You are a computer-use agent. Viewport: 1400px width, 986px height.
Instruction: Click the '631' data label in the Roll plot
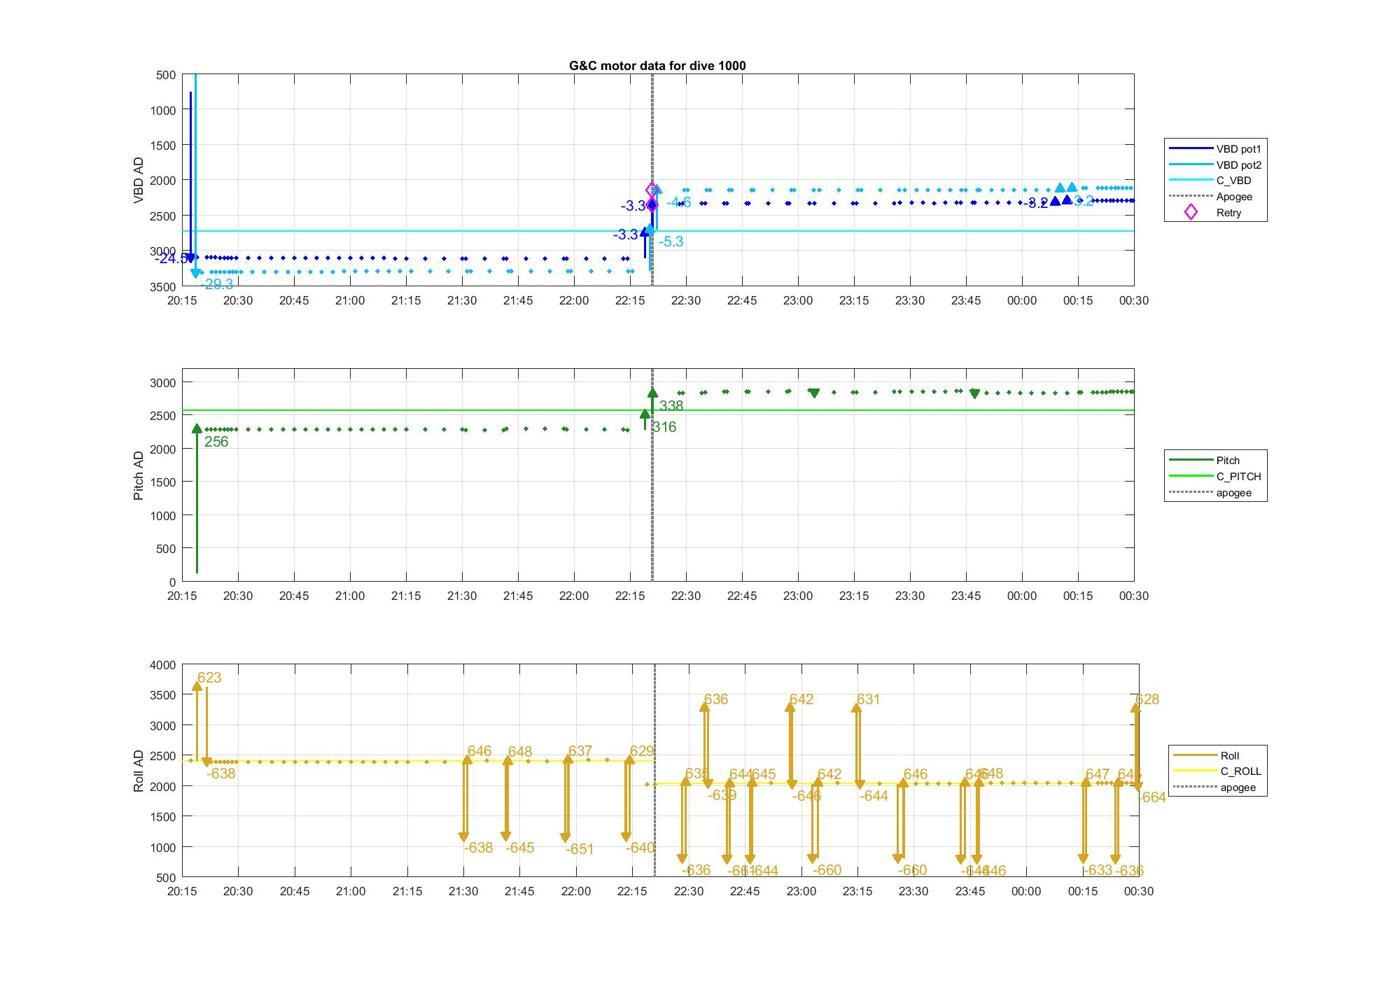pos(868,700)
